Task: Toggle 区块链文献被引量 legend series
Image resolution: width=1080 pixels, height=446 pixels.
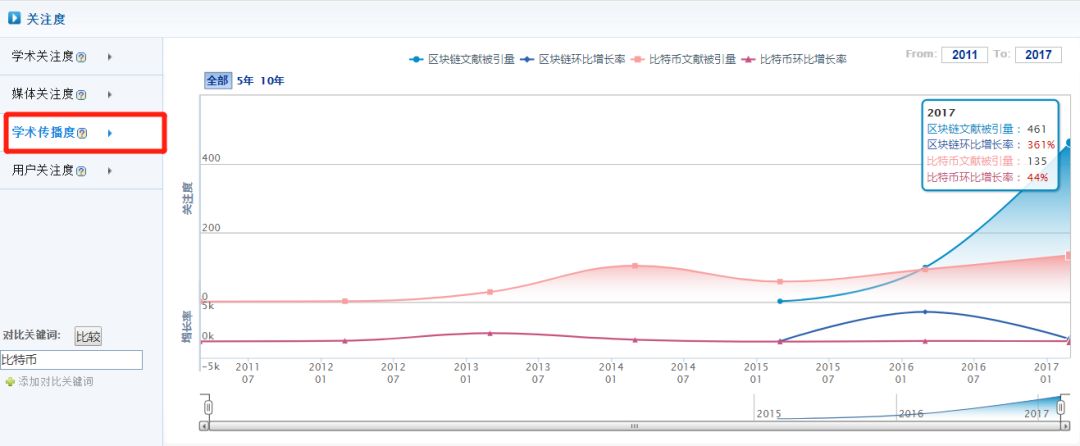Action: point(461,60)
